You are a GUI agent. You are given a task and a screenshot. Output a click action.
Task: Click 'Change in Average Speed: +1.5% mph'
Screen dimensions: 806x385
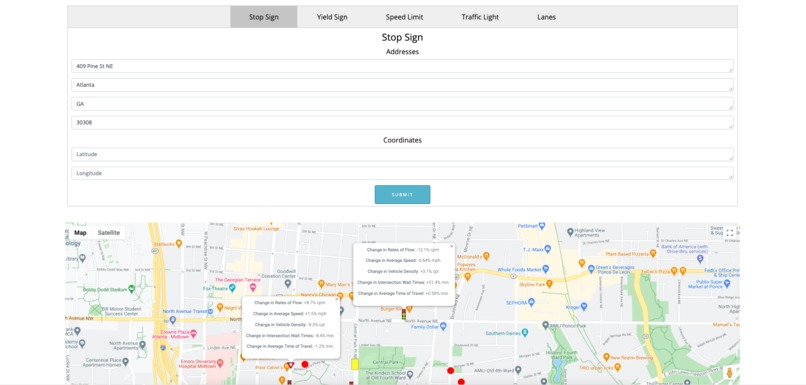pos(289,314)
